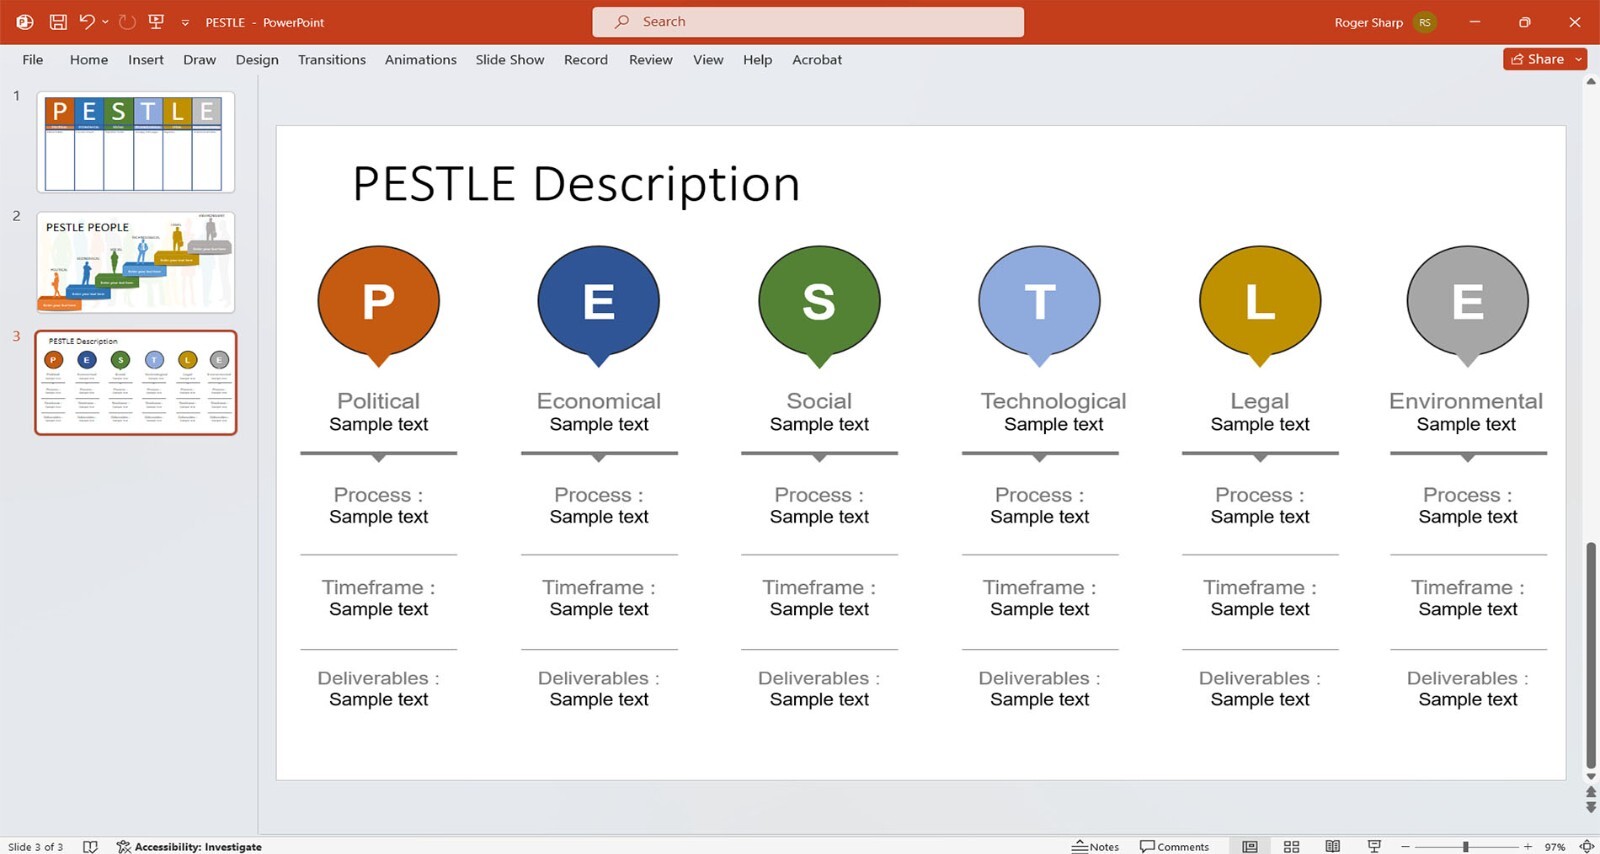Fit slide to current window
Viewport: 1600px width, 854px height.
click(x=1586, y=846)
